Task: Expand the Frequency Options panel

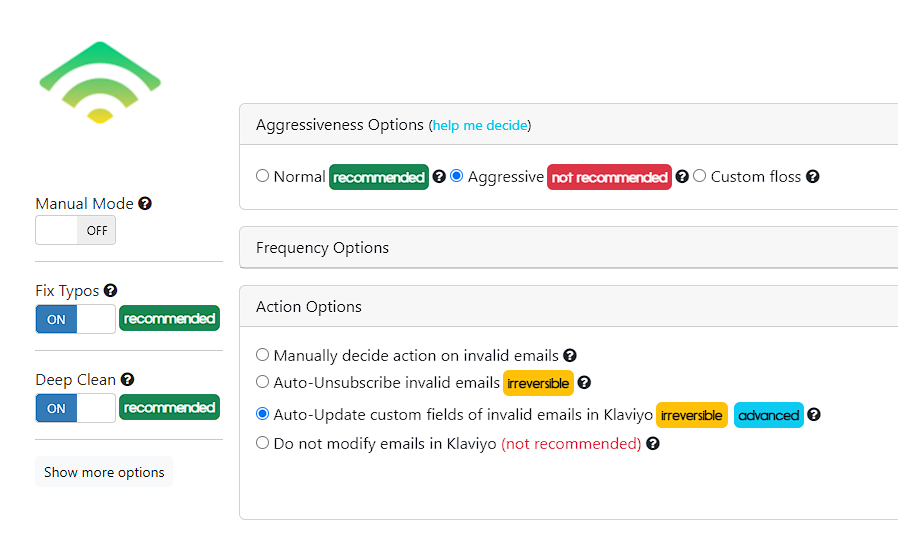Action: pos(569,247)
